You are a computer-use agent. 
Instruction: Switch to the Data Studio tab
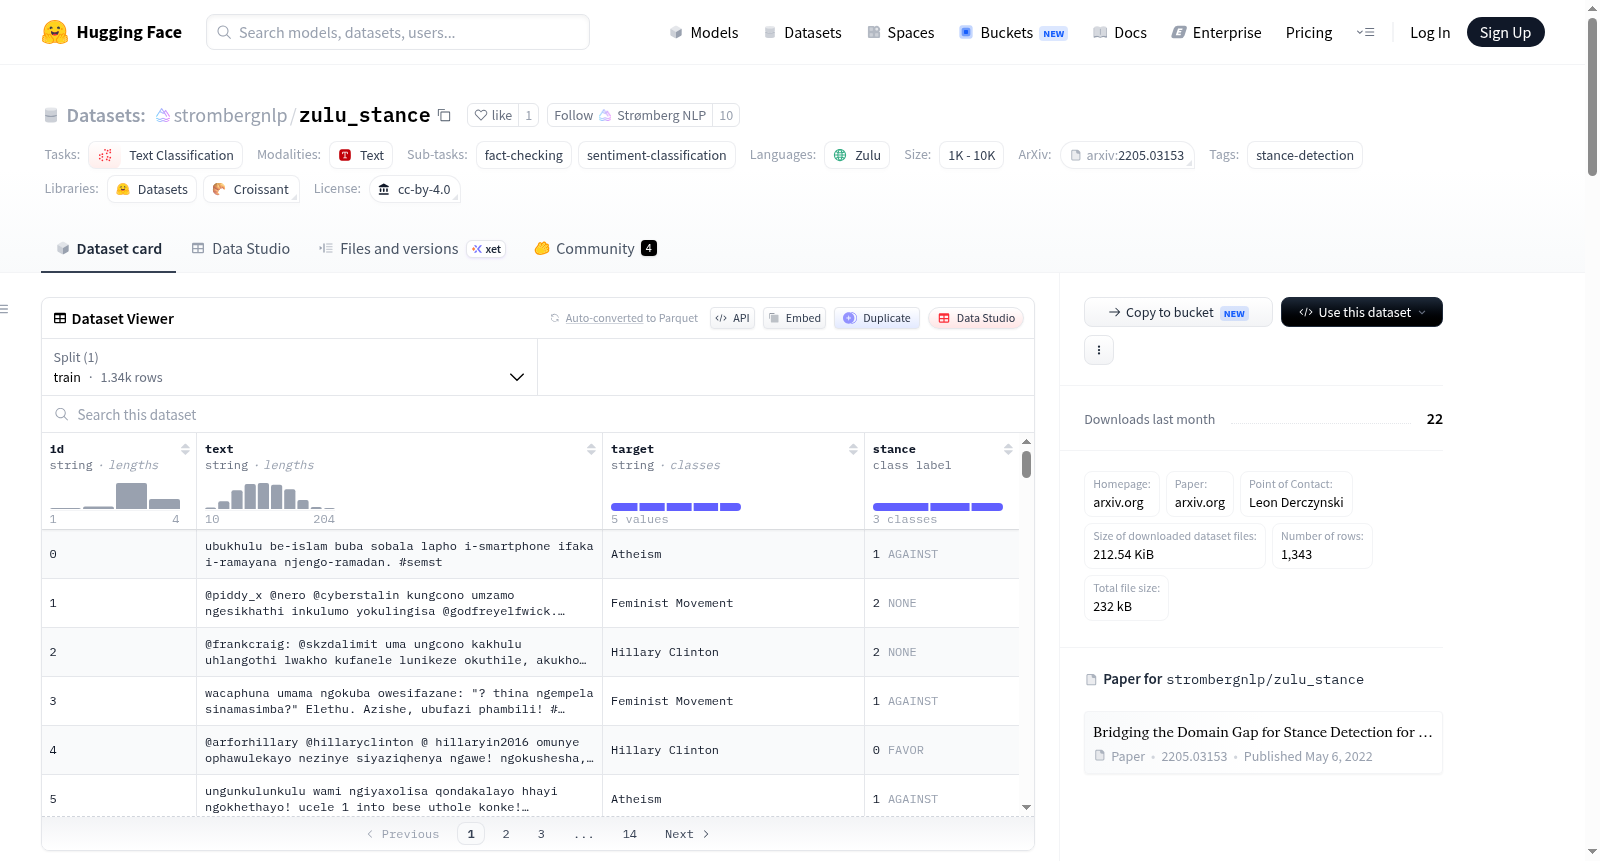pyautogui.click(x=241, y=248)
